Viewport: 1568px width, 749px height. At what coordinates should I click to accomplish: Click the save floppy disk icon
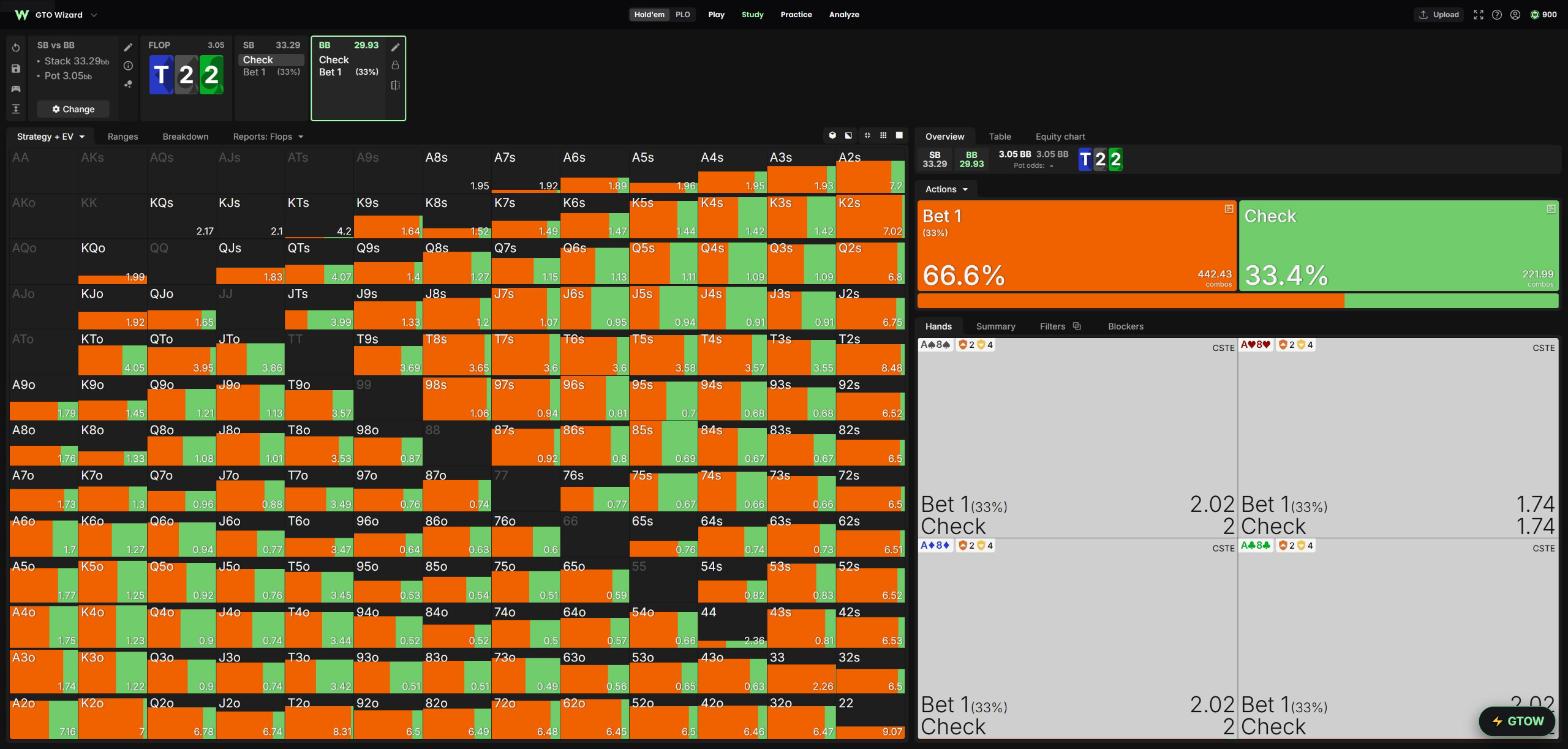pos(16,68)
